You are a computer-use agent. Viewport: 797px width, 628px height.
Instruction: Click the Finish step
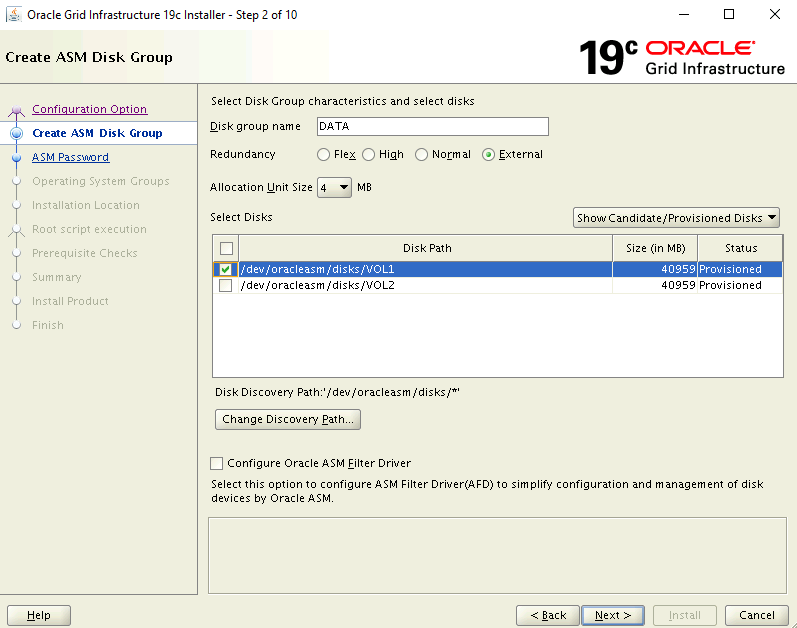coord(48,325)
